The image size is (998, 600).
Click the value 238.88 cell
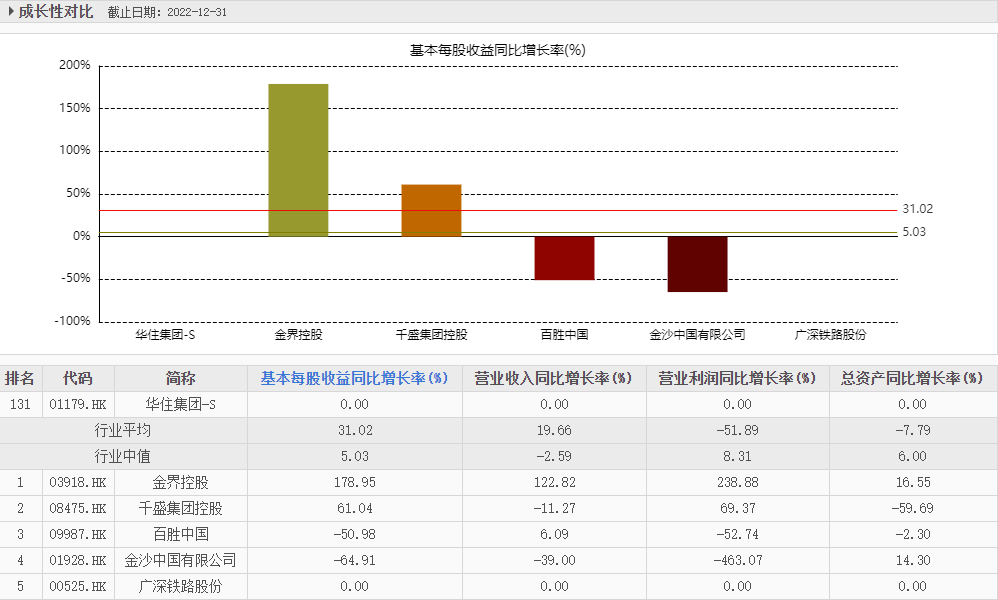[x=738, y=483]
